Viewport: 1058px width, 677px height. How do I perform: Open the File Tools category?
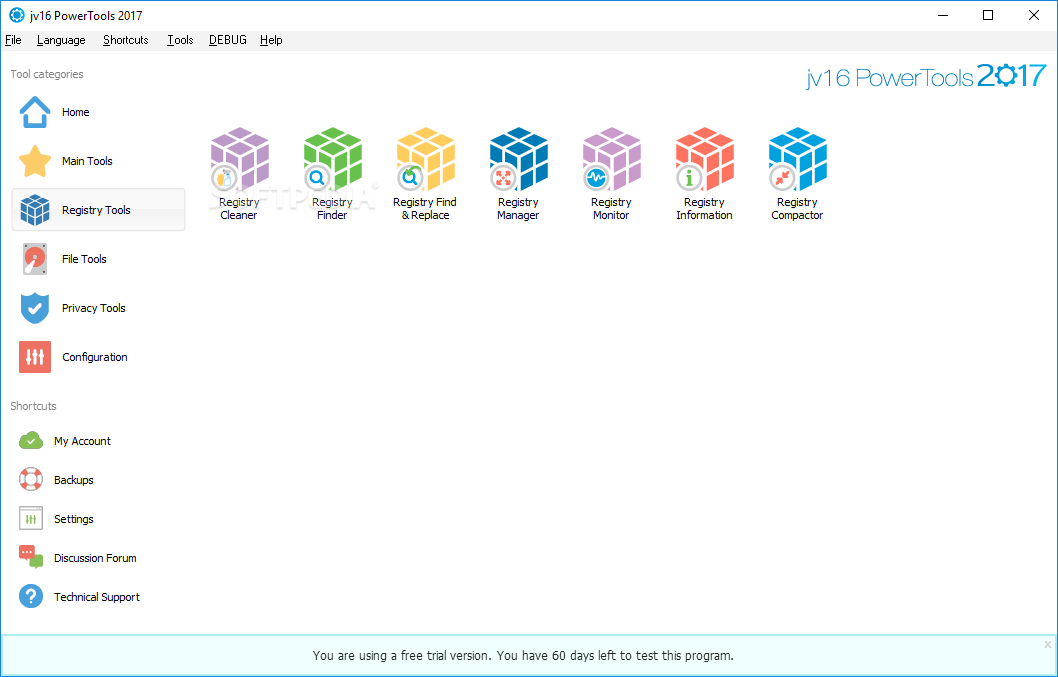click(x=99, y=259)
